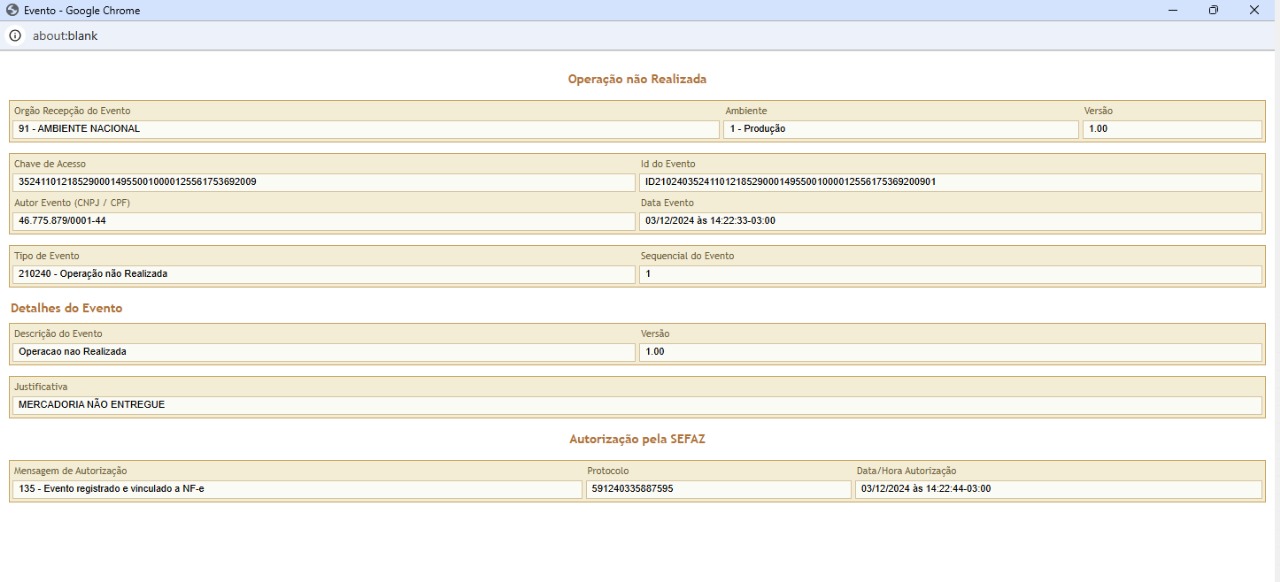
Task: Click the Autorização pela SEFAZ heading
Action: tap(637, 438)
